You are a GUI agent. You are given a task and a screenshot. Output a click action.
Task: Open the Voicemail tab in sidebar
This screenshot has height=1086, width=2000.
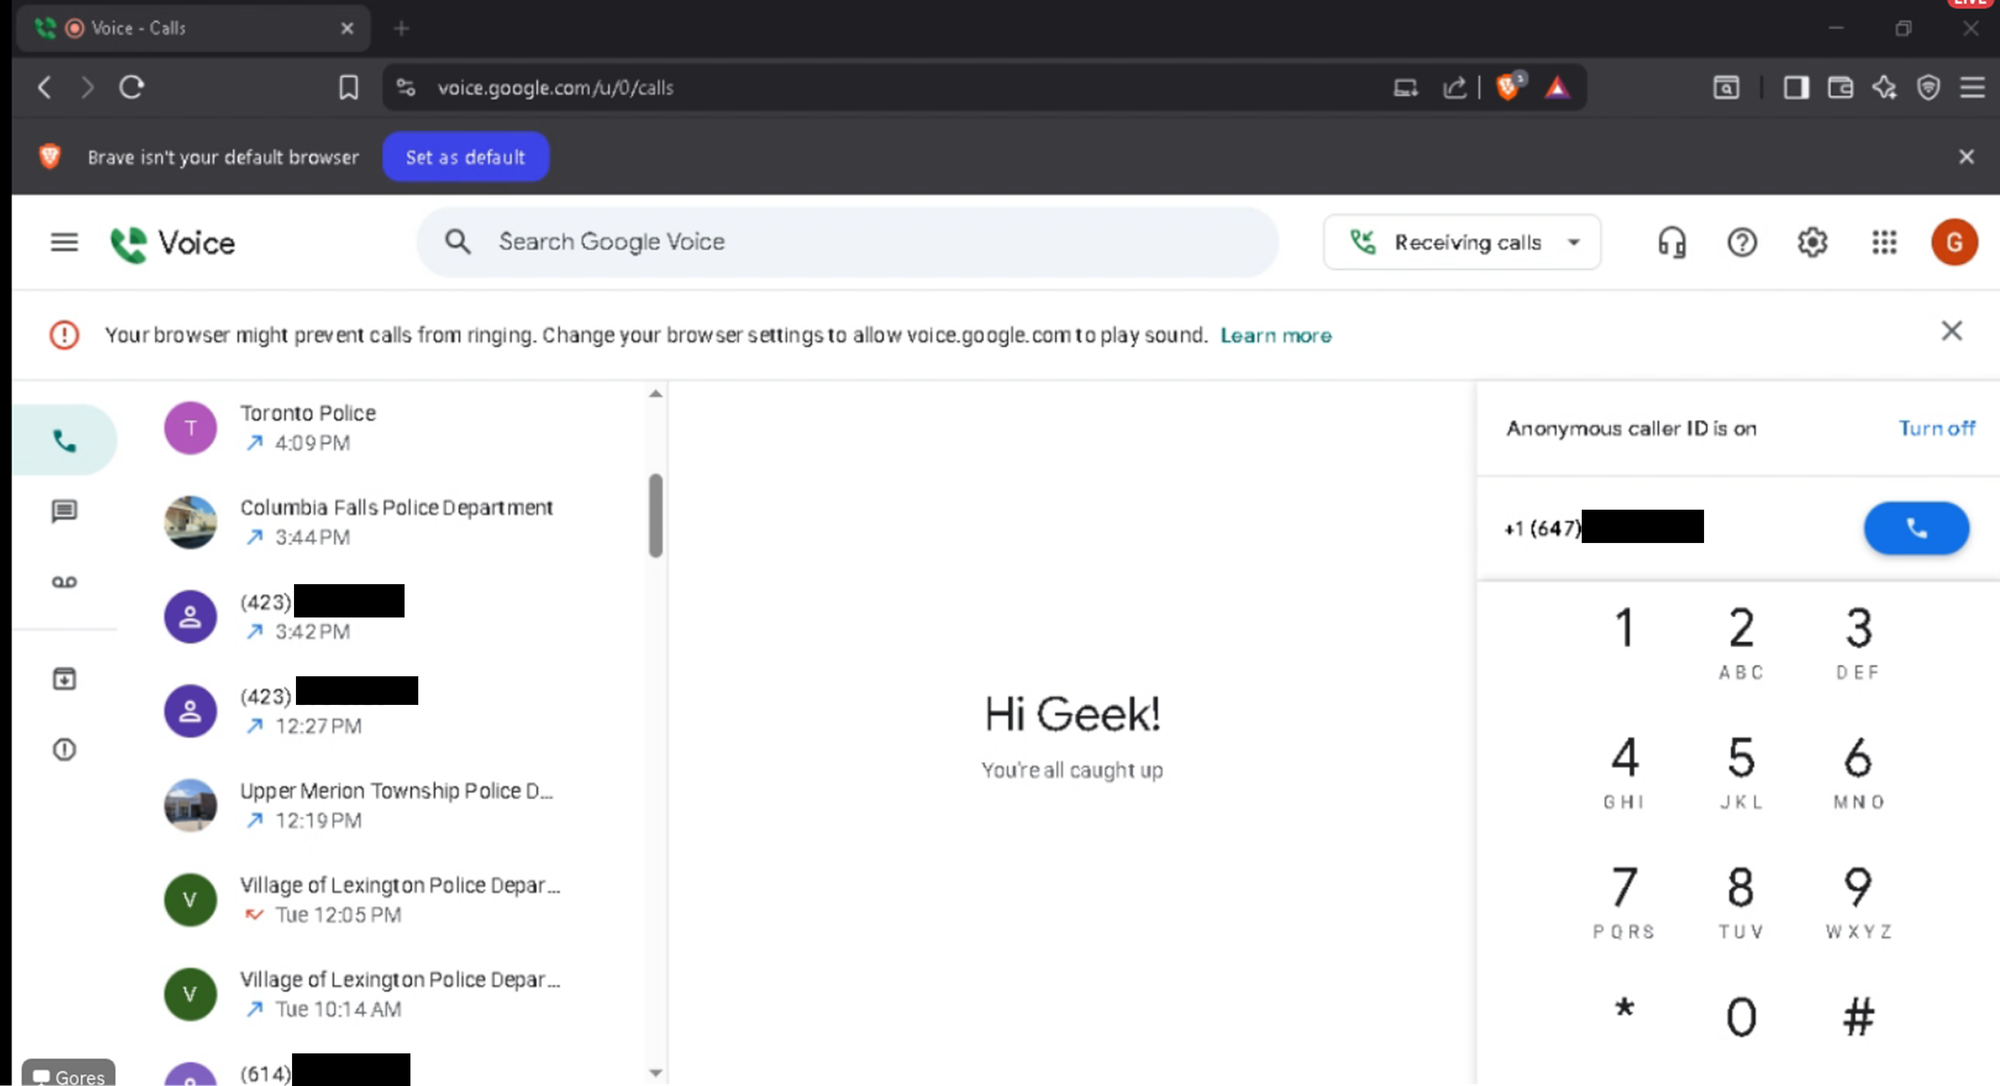(x=64, y=582)
